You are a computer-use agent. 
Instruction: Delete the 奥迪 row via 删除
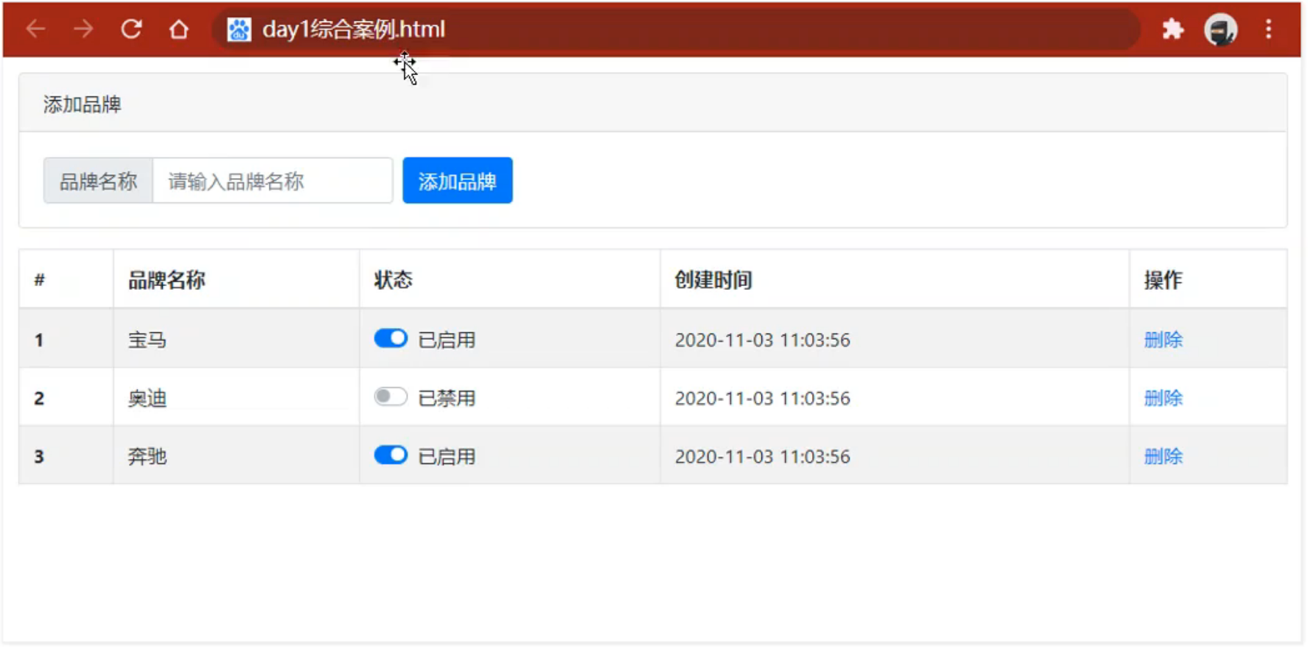[x=1163, y=398]
